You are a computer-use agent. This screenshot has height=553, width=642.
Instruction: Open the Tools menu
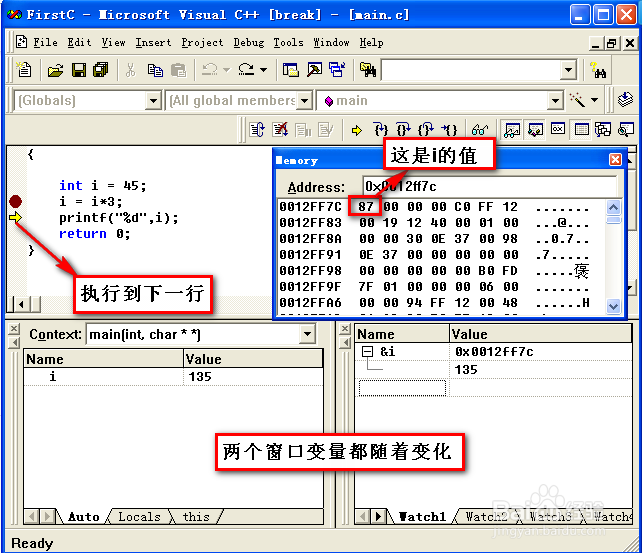point(288,43)
